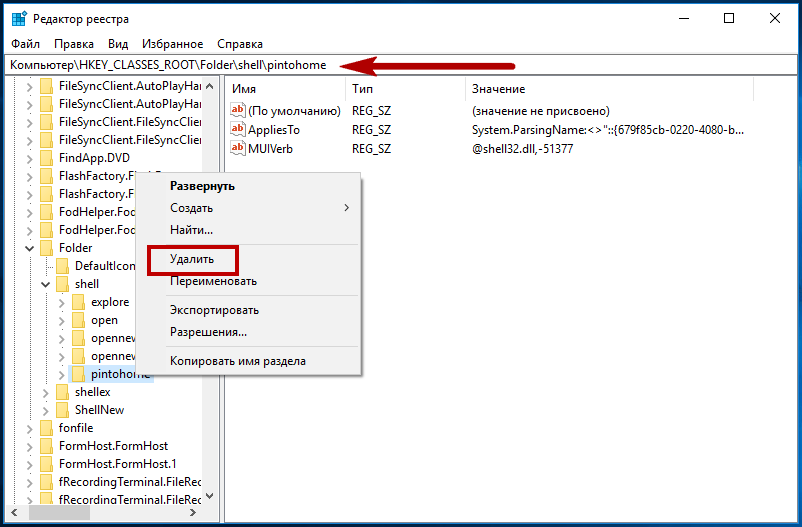
Task: Click the folder icon of FormHost.FormHost.1
Action: [x=47, y=464]
